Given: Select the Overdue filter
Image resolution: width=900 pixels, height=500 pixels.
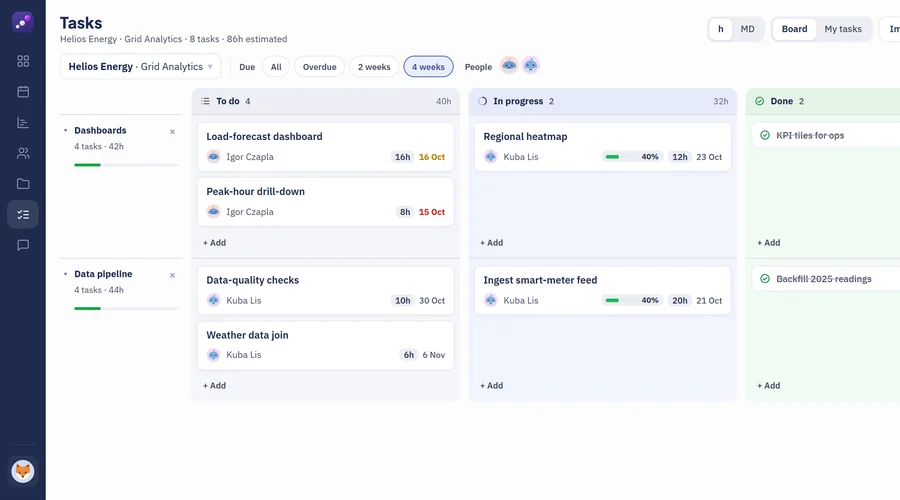Looking at the screenshot, I should click(x=320, y=67).
